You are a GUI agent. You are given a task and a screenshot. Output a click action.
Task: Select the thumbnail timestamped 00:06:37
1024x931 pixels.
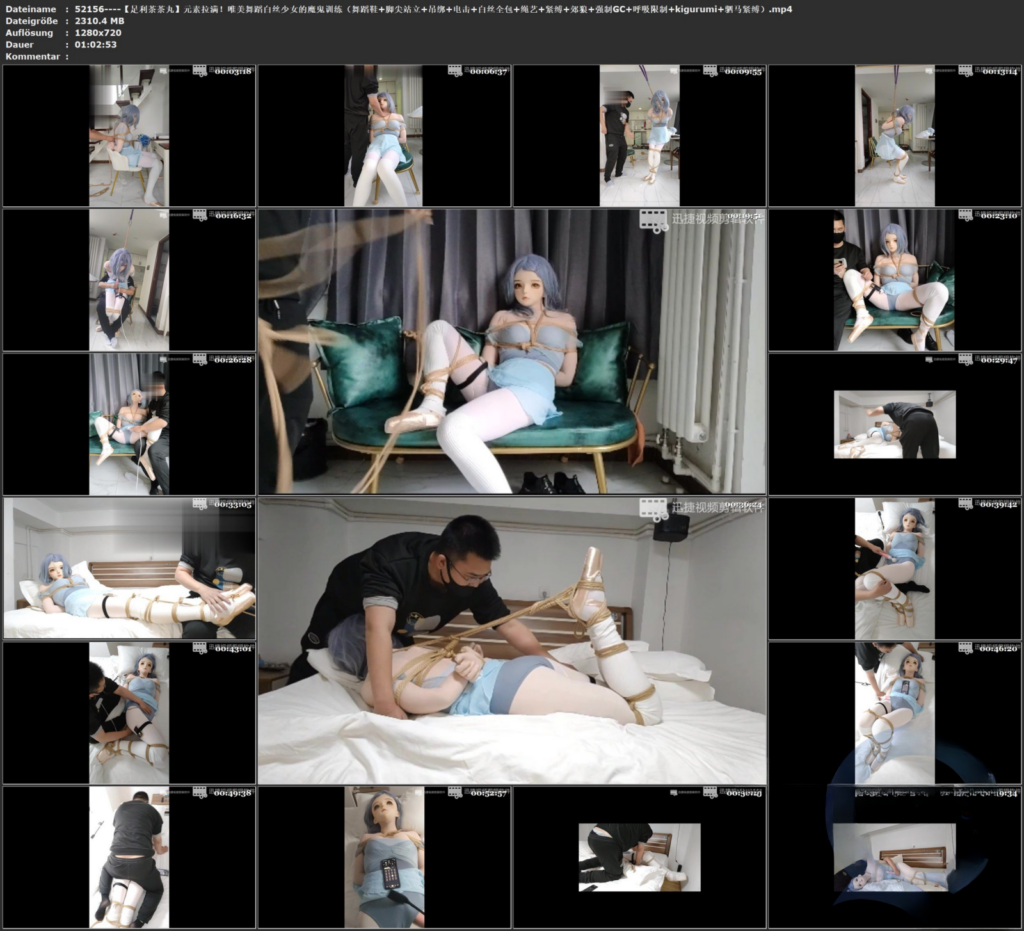click(x=384, y=135)
